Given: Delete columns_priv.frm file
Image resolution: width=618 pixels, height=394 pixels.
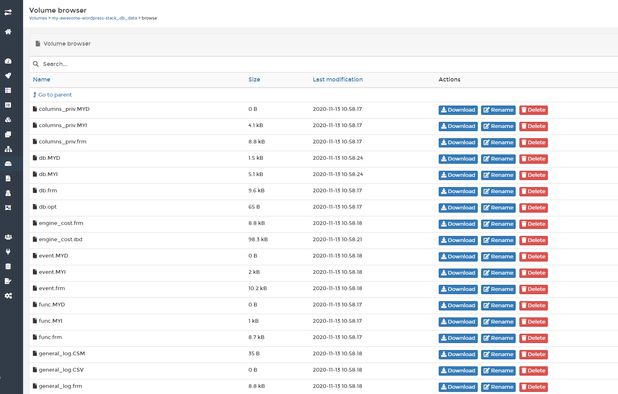Looking at the screenshot, I should (533, 143).
